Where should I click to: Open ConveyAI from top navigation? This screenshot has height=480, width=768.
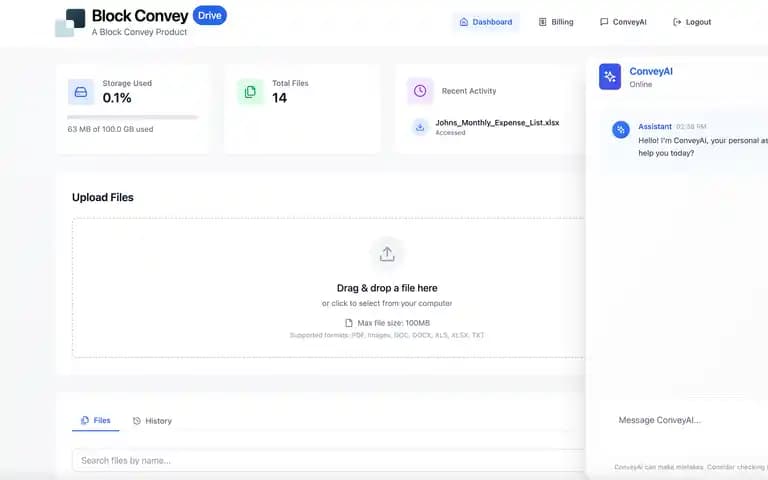[x=623, y=22]
